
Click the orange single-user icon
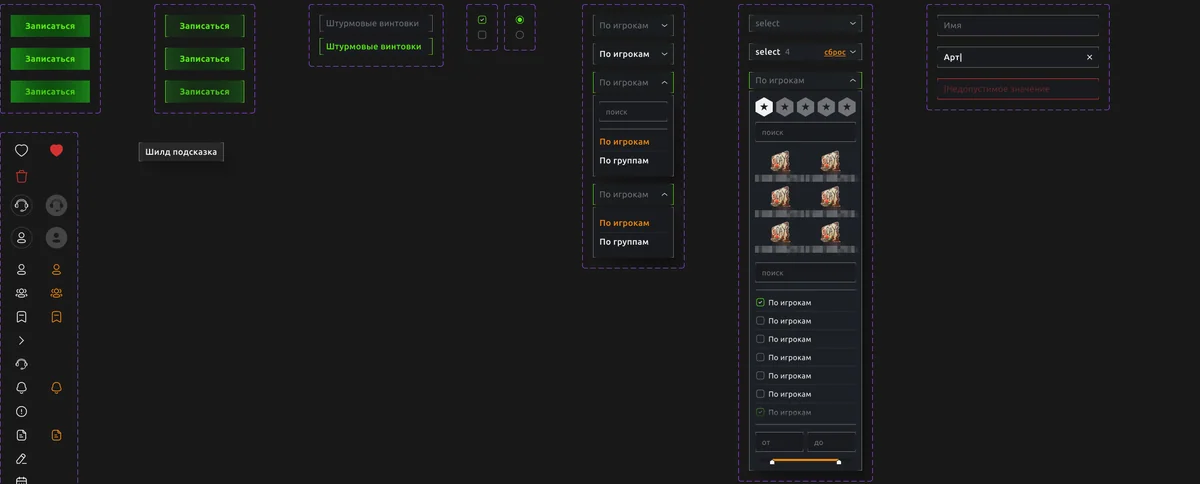tap(56, 269)
